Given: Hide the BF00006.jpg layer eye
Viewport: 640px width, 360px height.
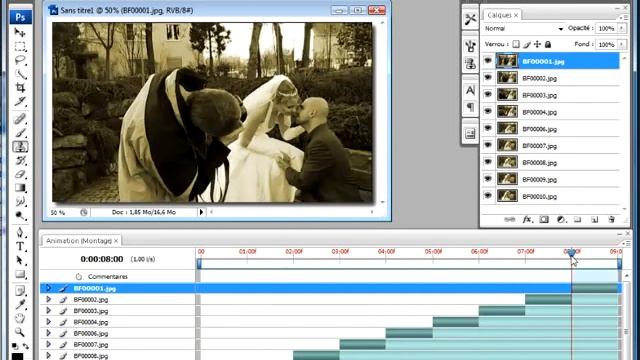Looking at the screenshot, I should pyautogui.click(x=488, y=128).
